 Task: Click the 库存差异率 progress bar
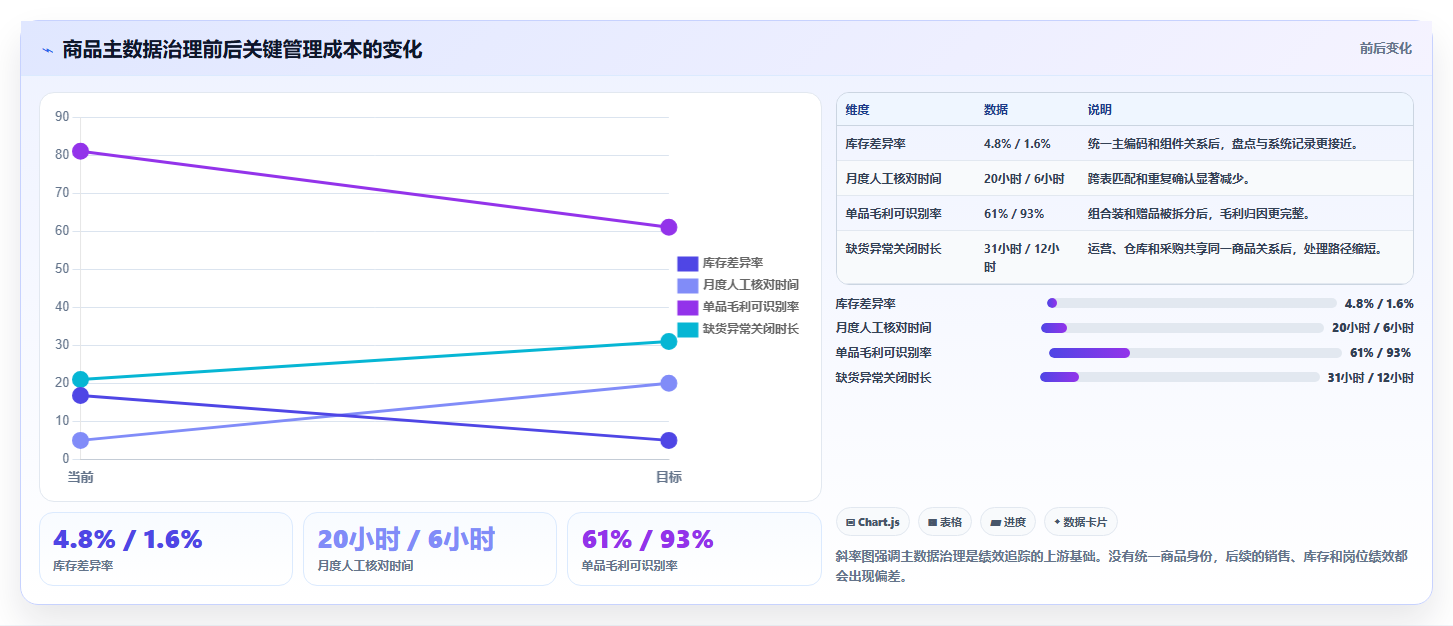pos(1191,303)
